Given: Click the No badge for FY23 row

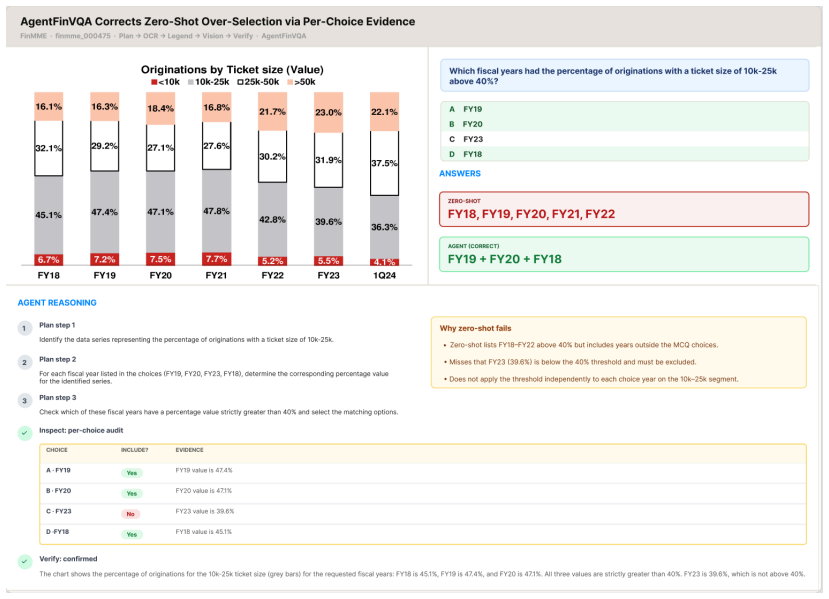Looking at the screenshot, I should coord(131,514).
